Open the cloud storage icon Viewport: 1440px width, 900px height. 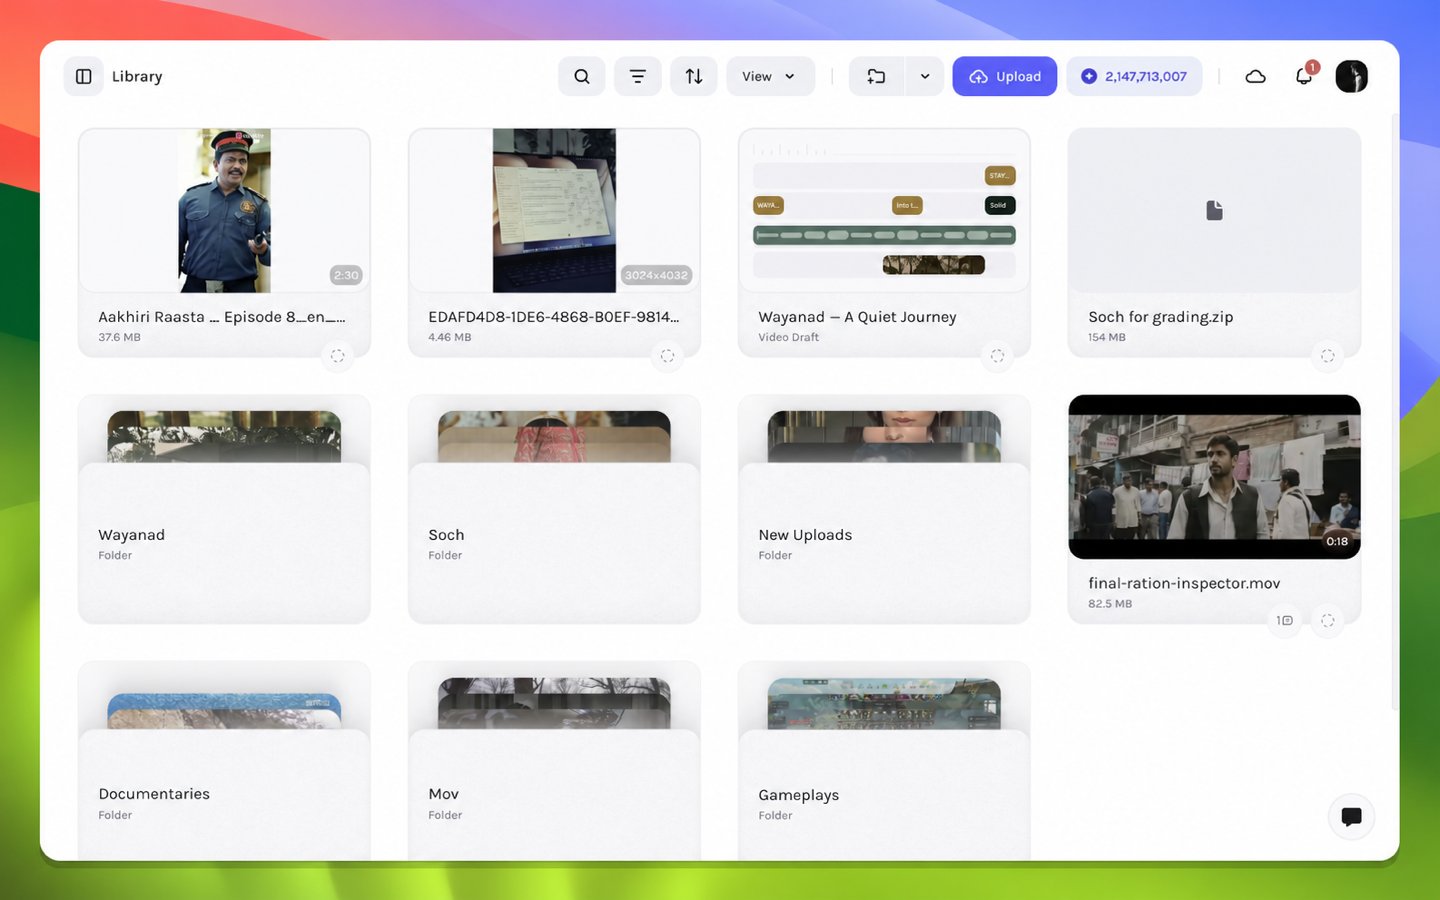(1256, 76)
